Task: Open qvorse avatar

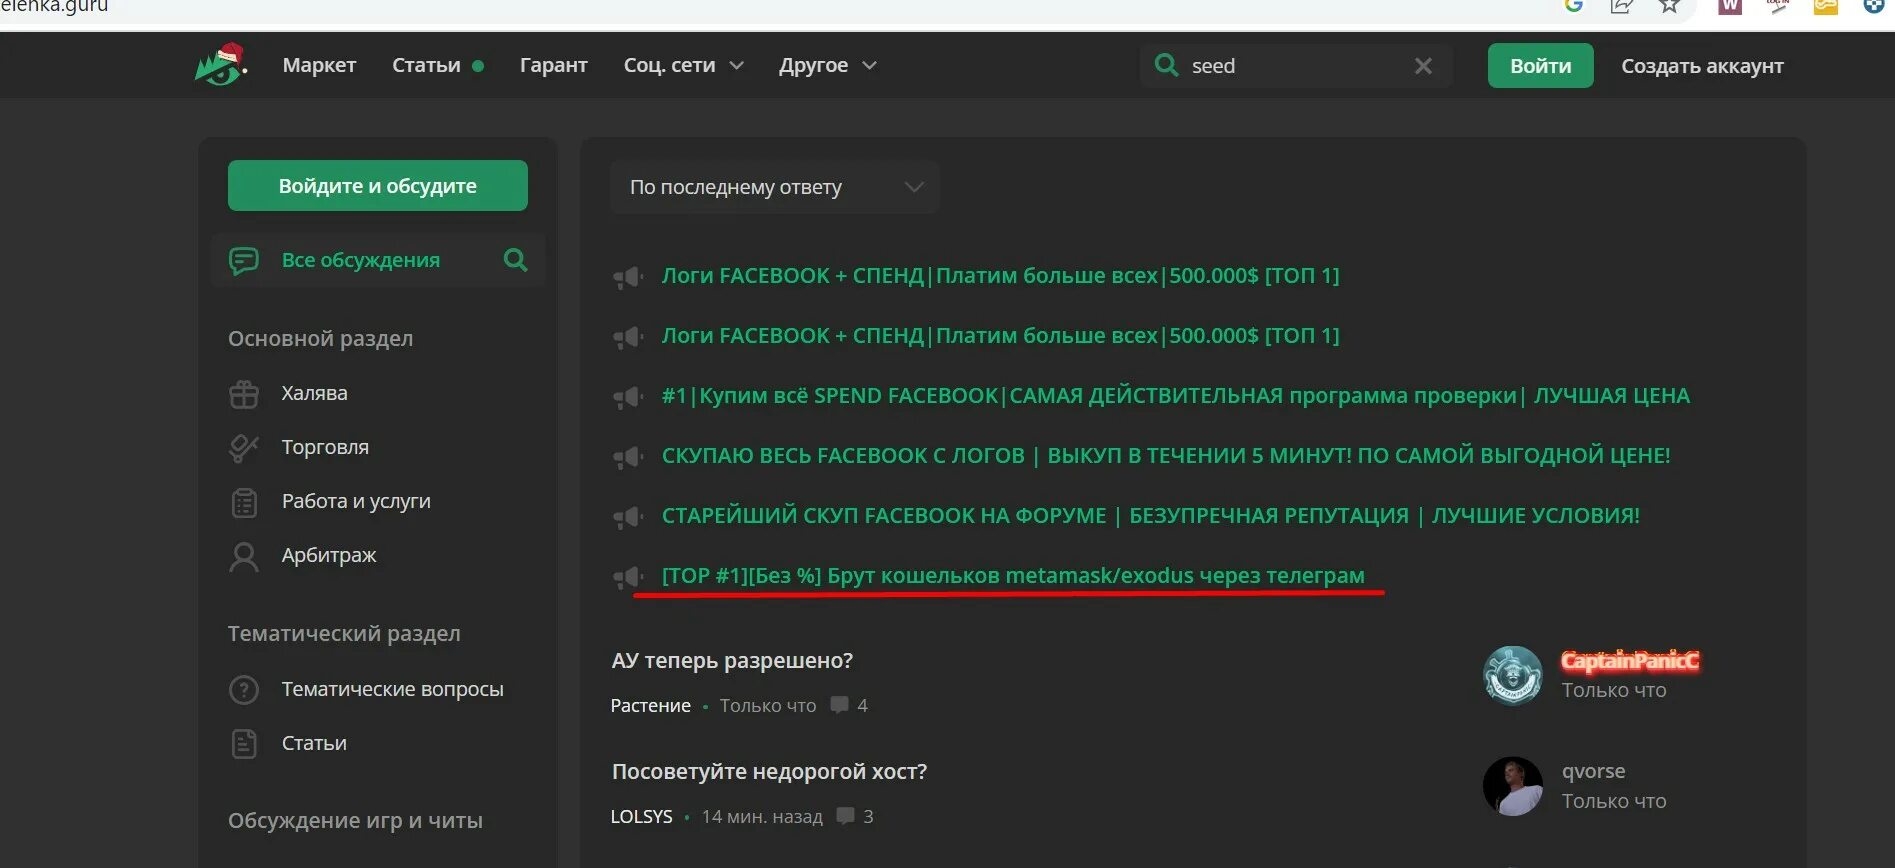Action: (1512, 786)
